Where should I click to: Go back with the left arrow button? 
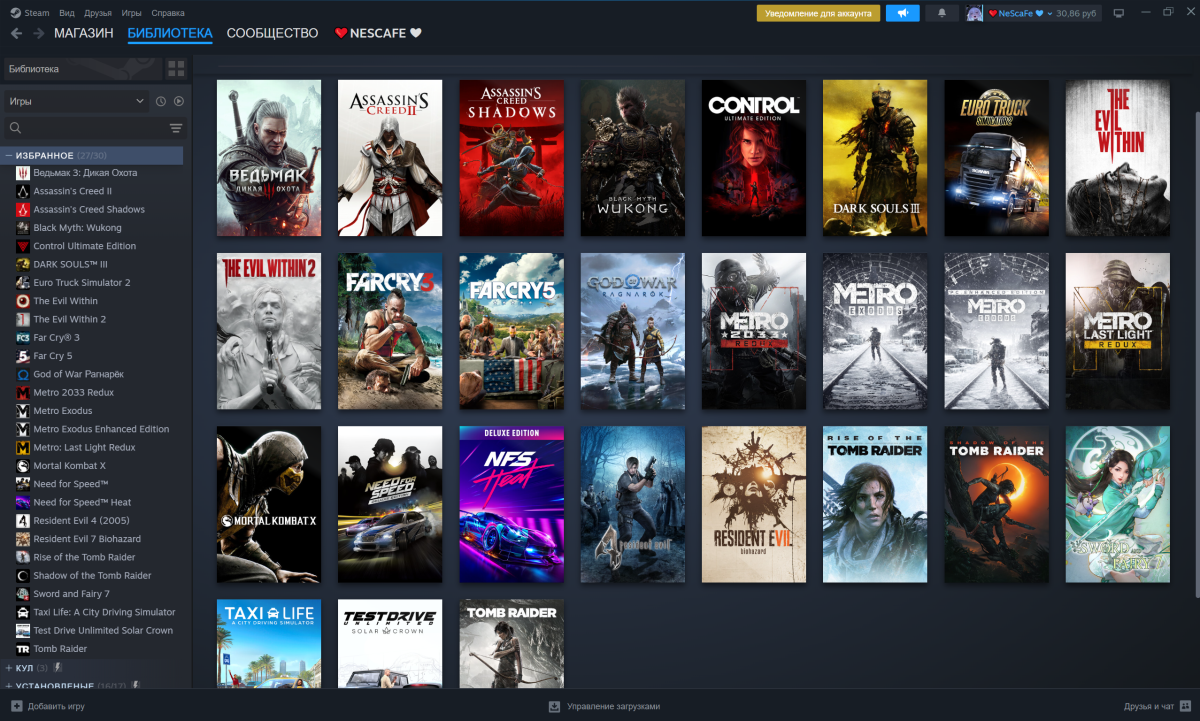pos(16,33)
